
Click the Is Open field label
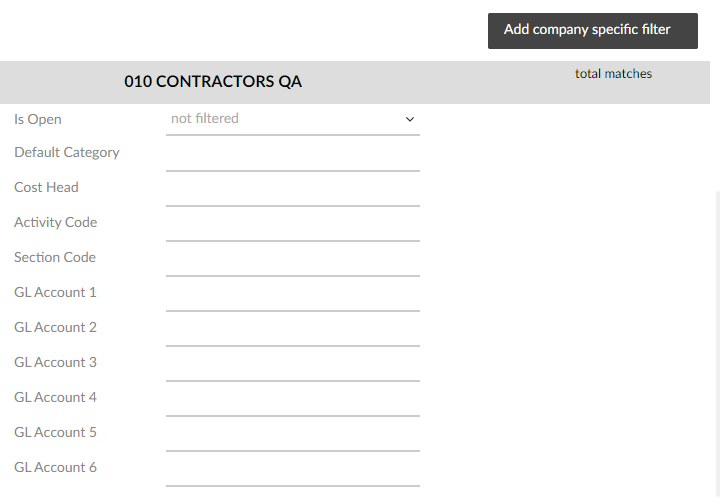point(38,119)
